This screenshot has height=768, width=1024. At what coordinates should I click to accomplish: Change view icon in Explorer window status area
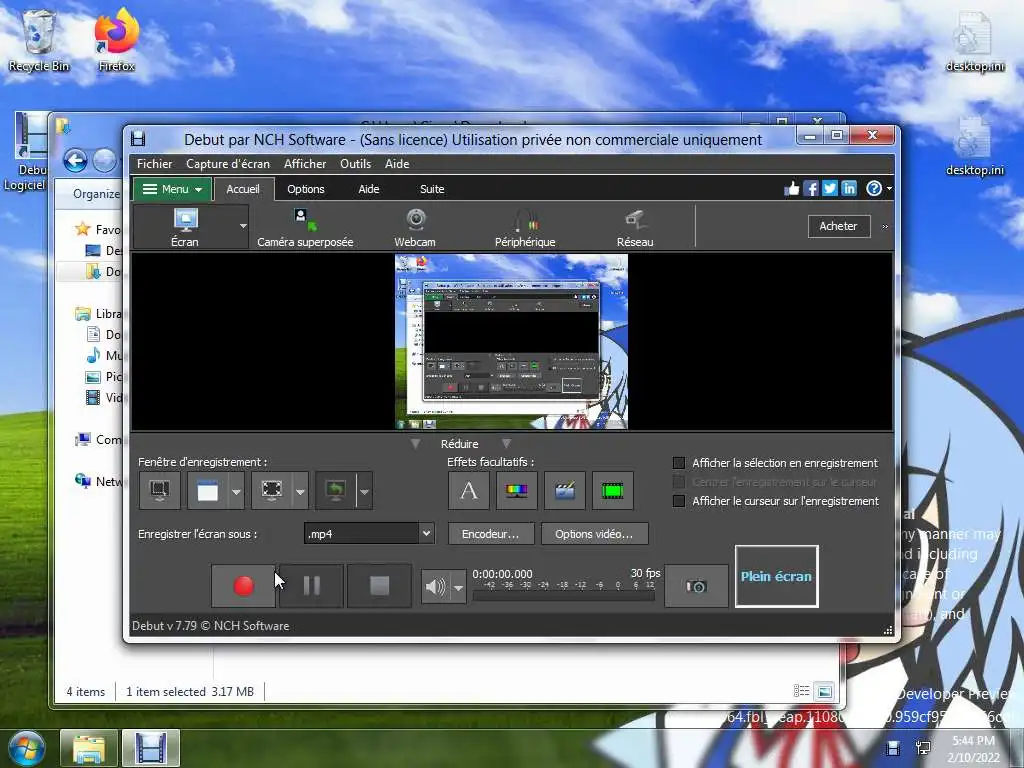(801, 691)
